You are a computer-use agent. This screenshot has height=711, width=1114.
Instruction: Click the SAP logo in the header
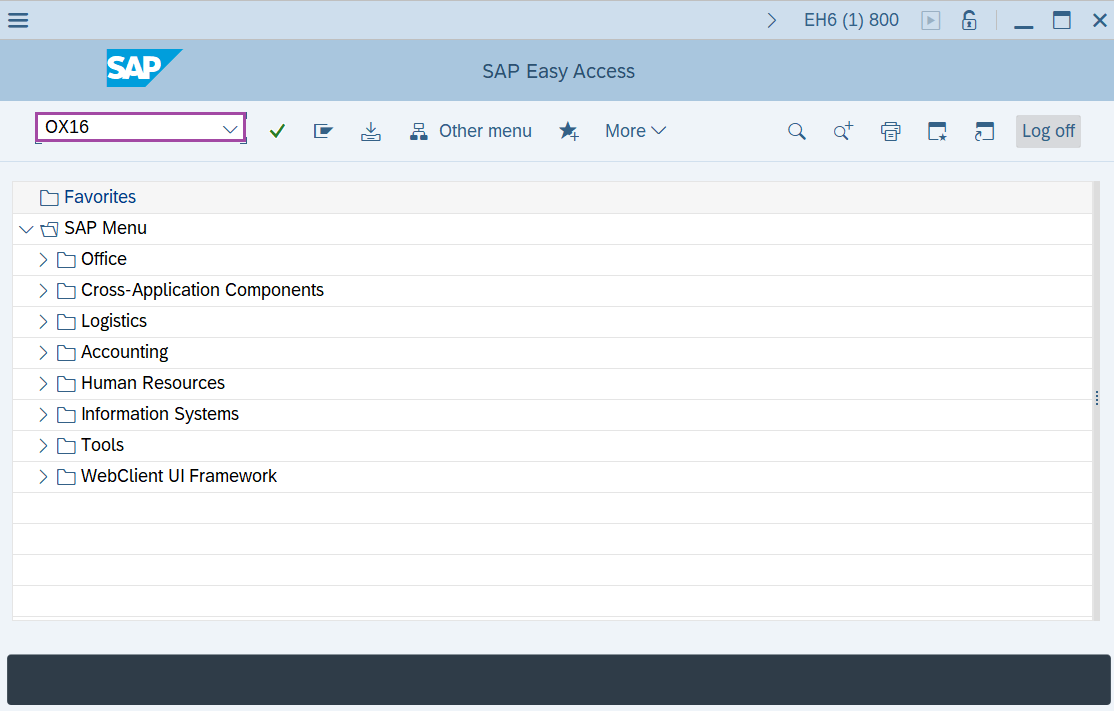(144, 69)
